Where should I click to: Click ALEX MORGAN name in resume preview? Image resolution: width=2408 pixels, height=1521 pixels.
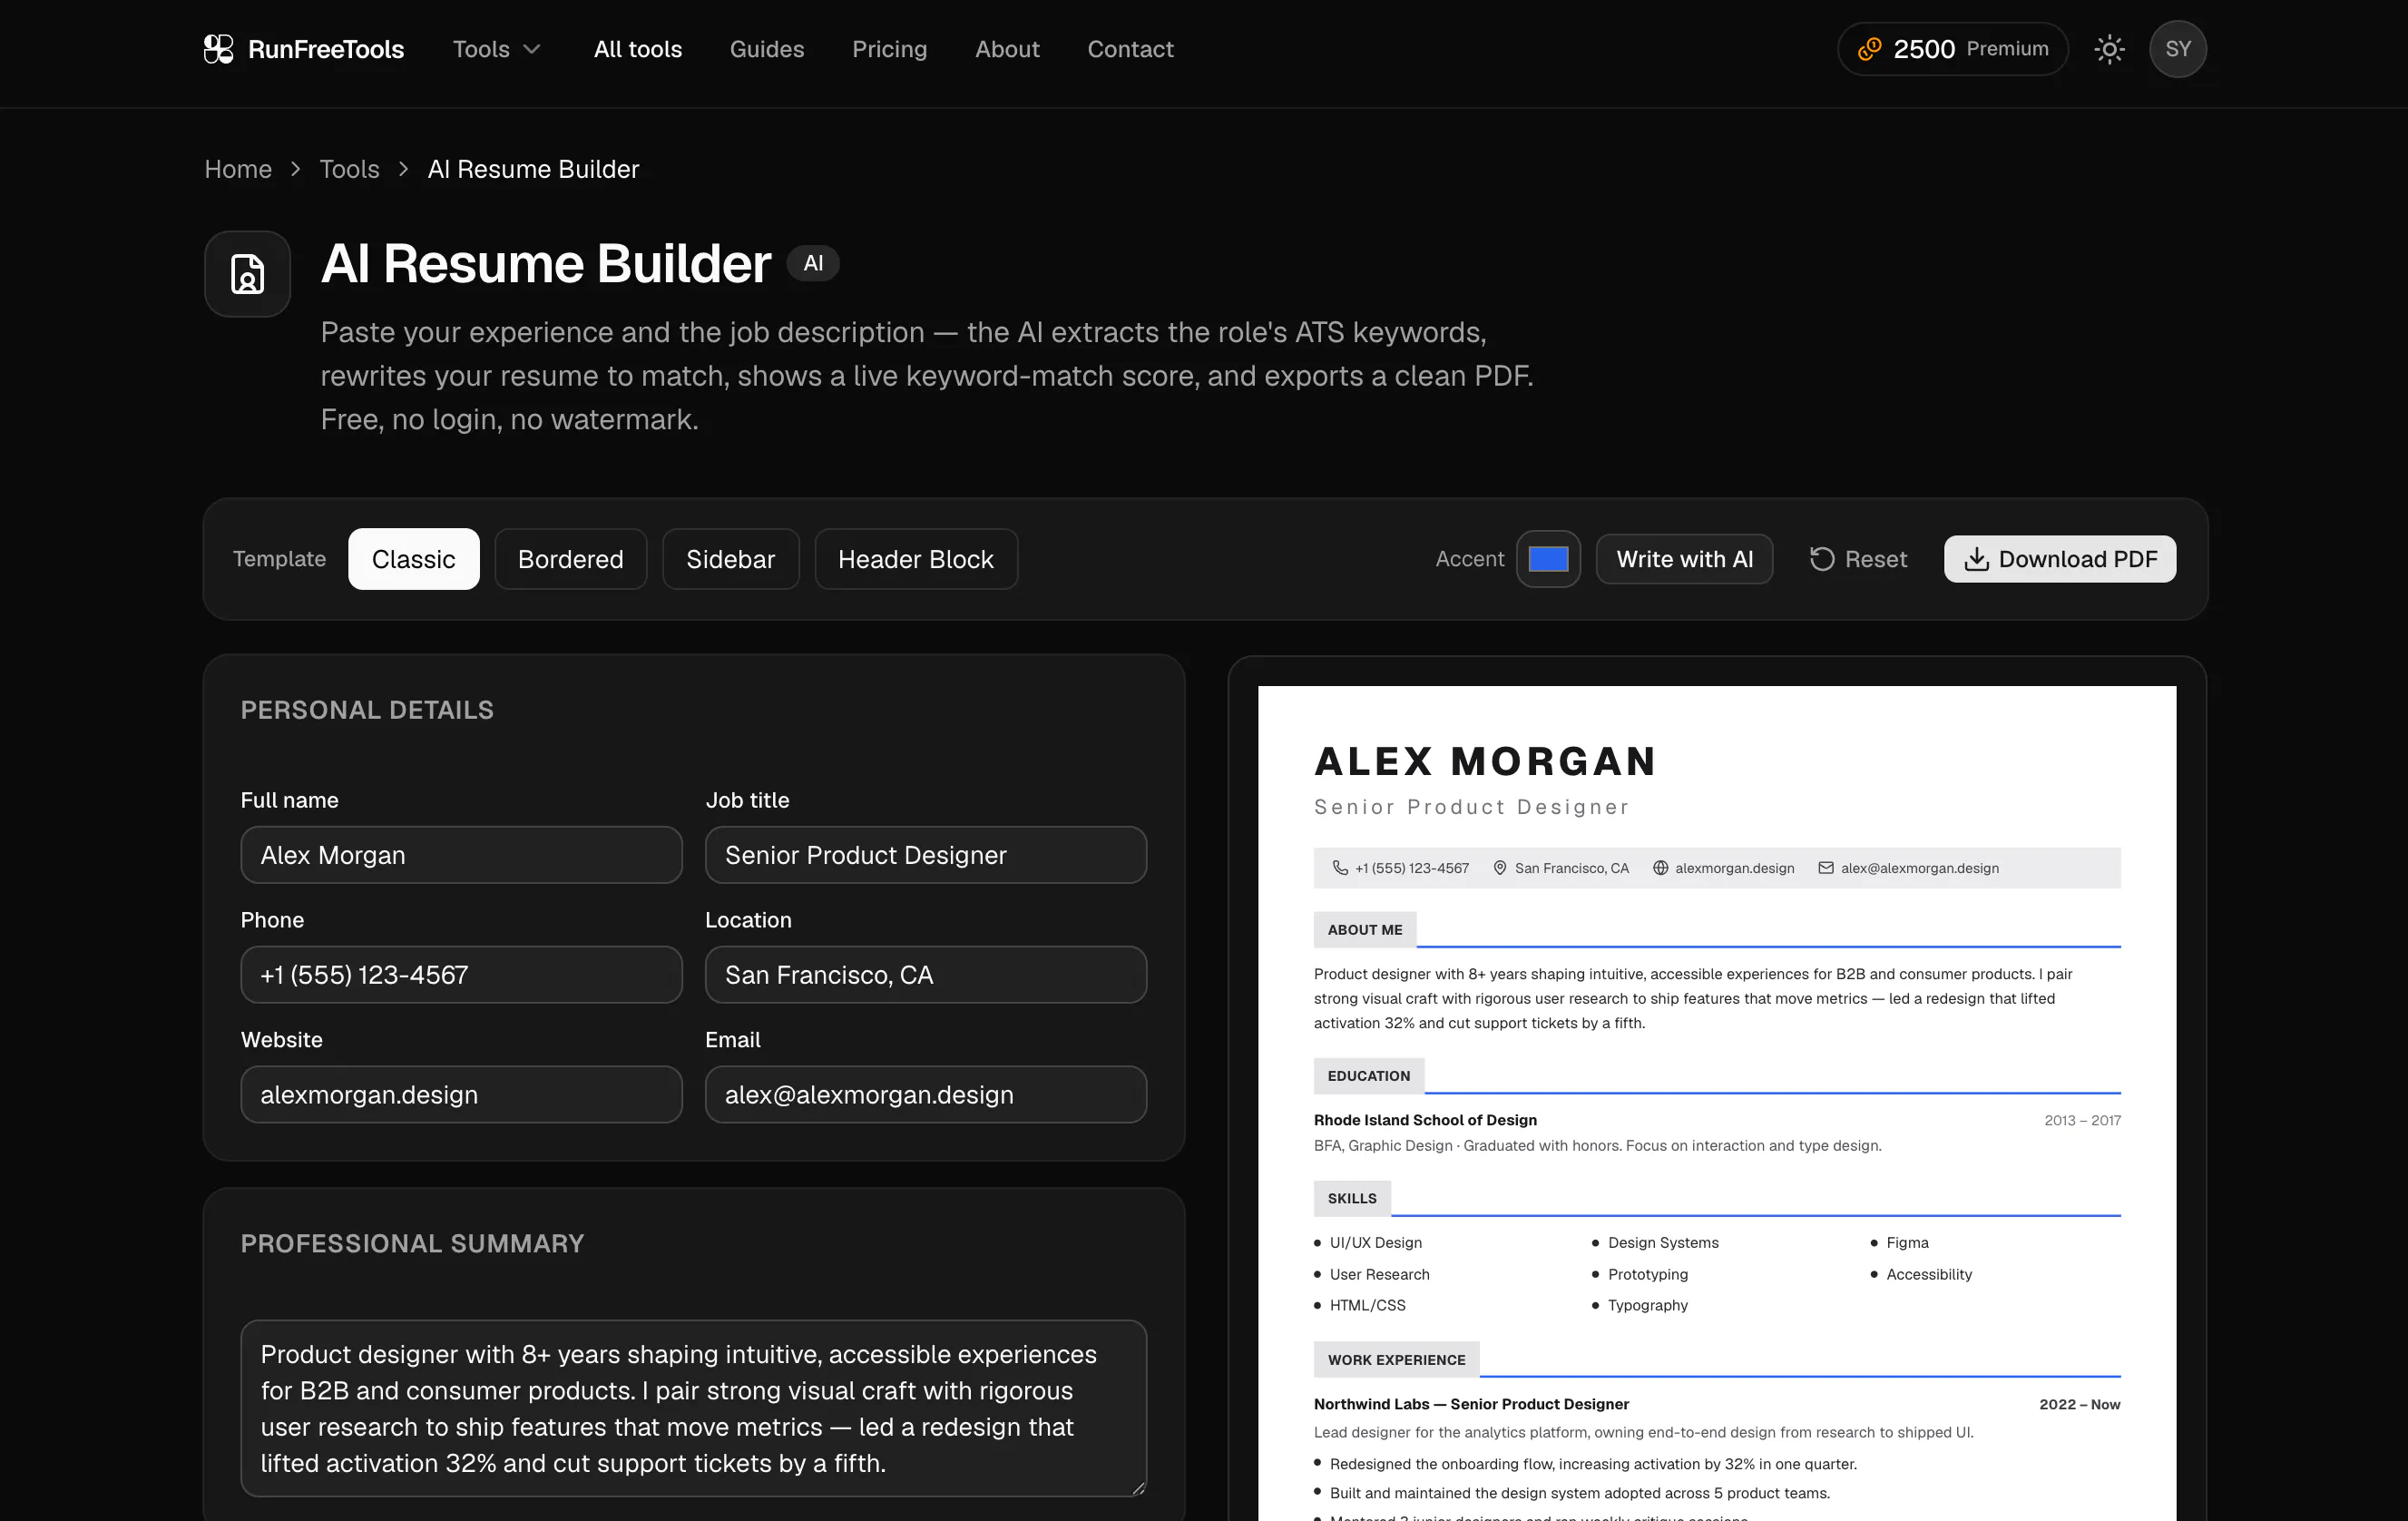tap(1485, 761)
